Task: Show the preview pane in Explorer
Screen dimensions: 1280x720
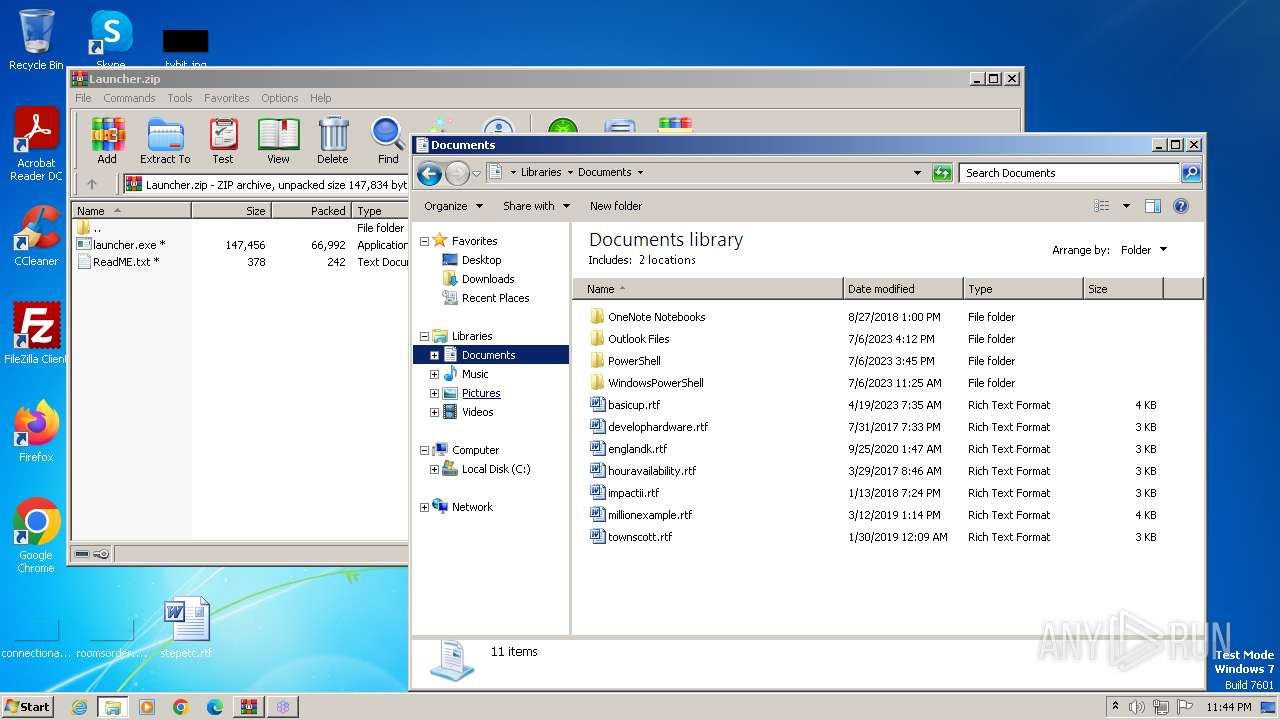Action: 1152,206
